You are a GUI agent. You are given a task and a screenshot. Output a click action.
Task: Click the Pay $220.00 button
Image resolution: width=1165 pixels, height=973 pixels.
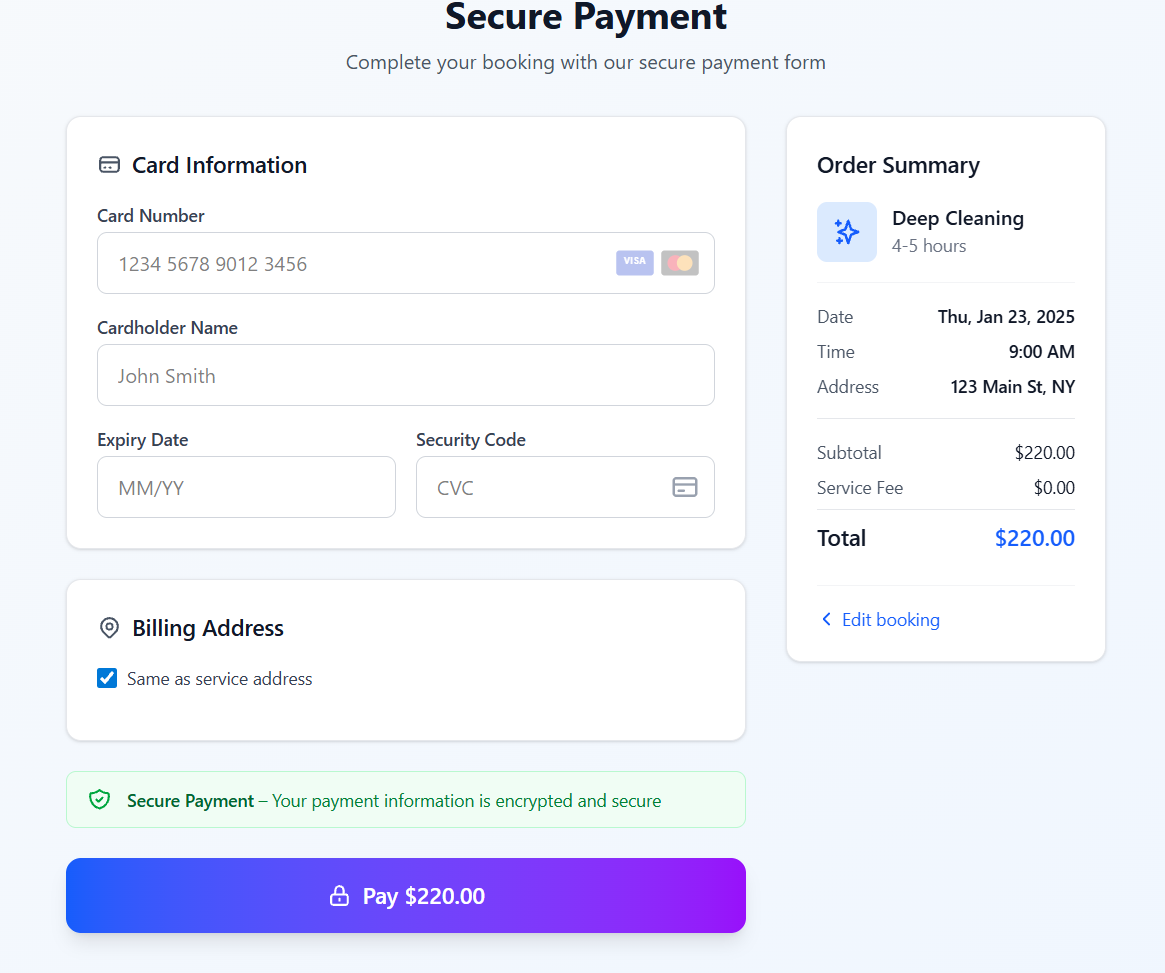[405, 895]
